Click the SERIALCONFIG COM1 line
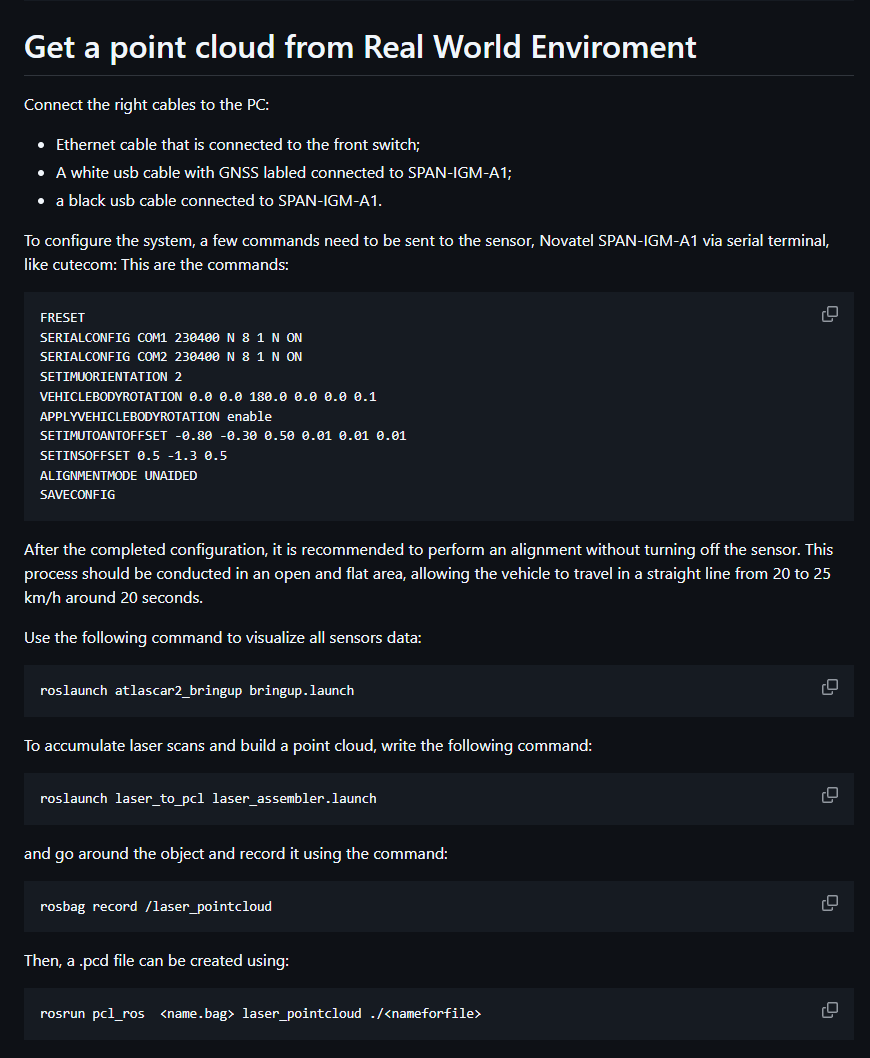Screen dimensions: 870x1058 (x=171, y=338)
